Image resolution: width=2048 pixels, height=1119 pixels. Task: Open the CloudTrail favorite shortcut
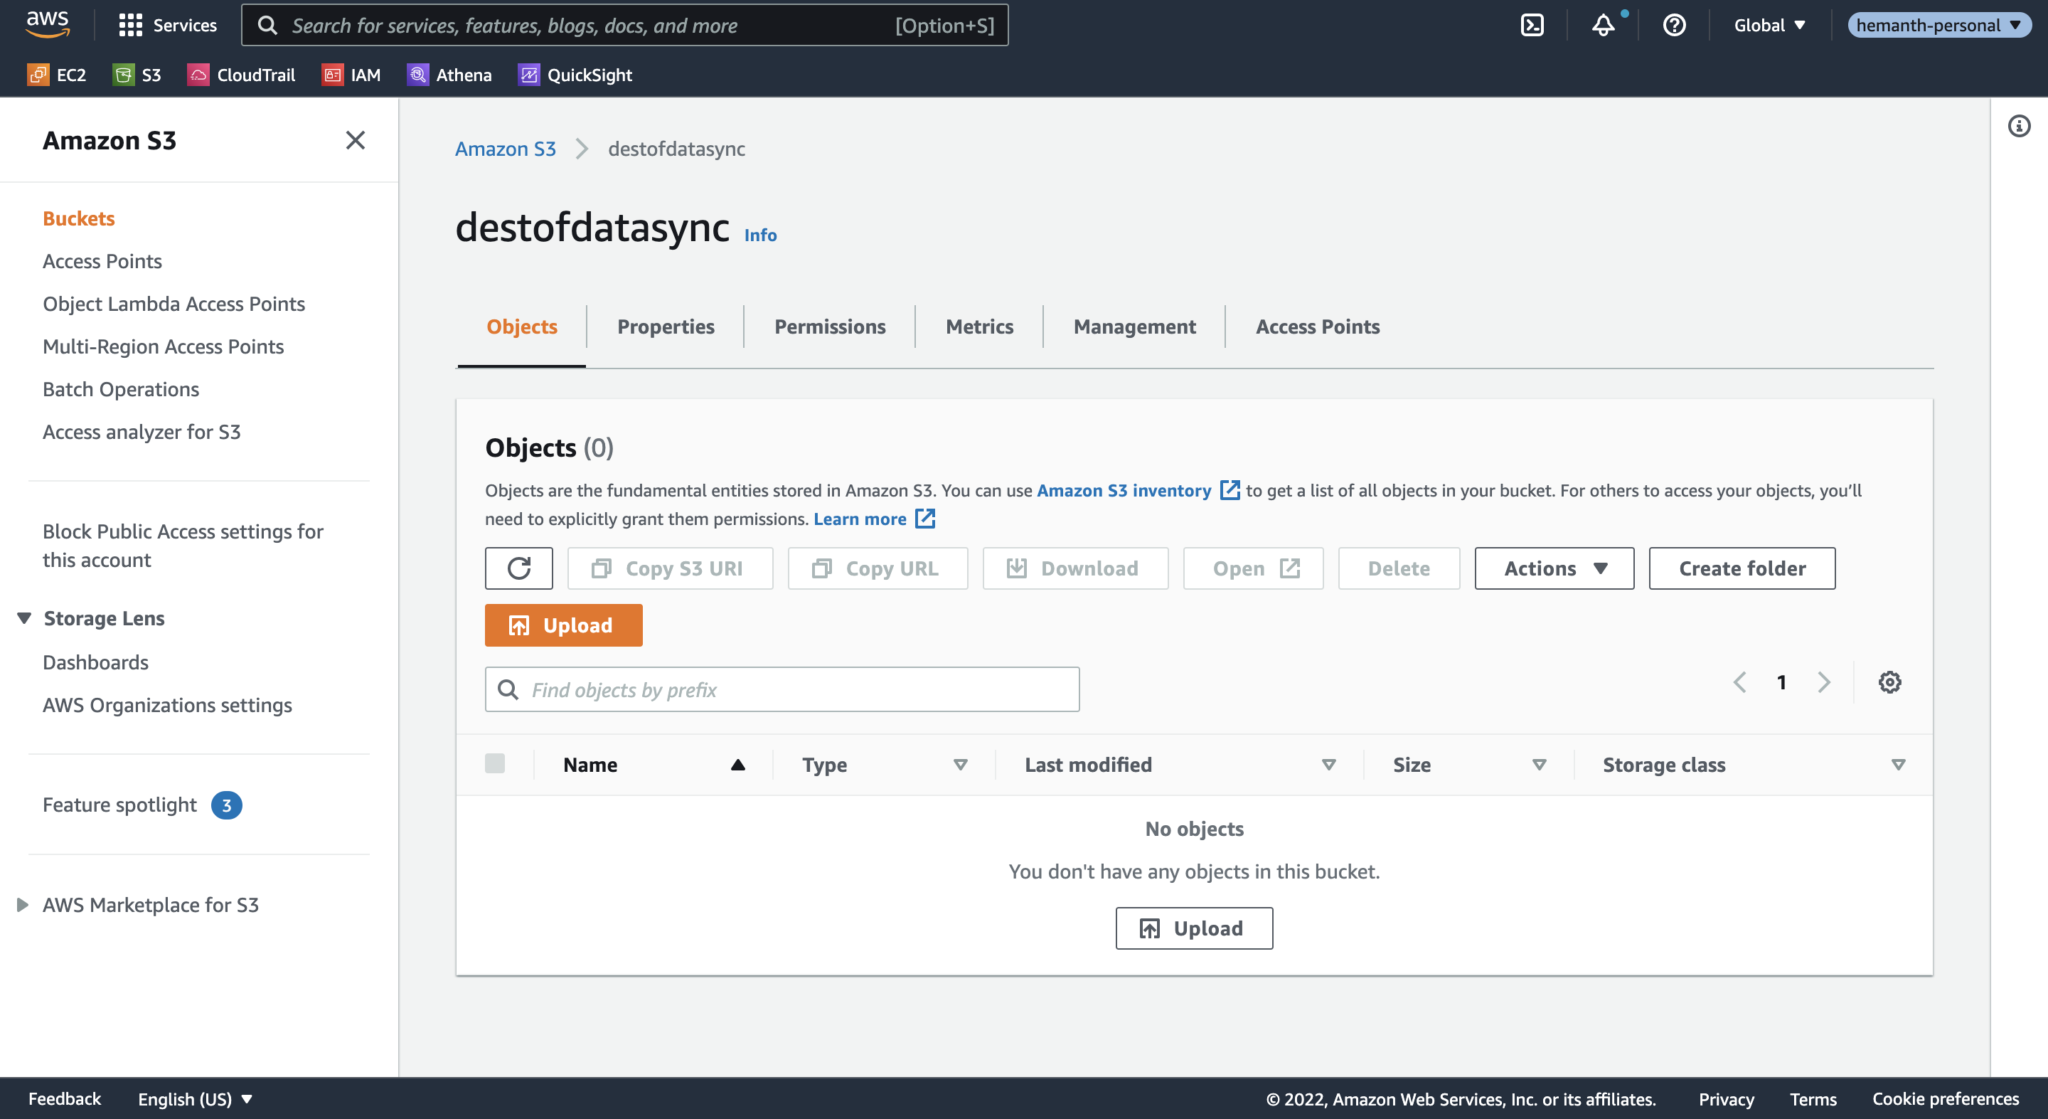coord(241,74)
